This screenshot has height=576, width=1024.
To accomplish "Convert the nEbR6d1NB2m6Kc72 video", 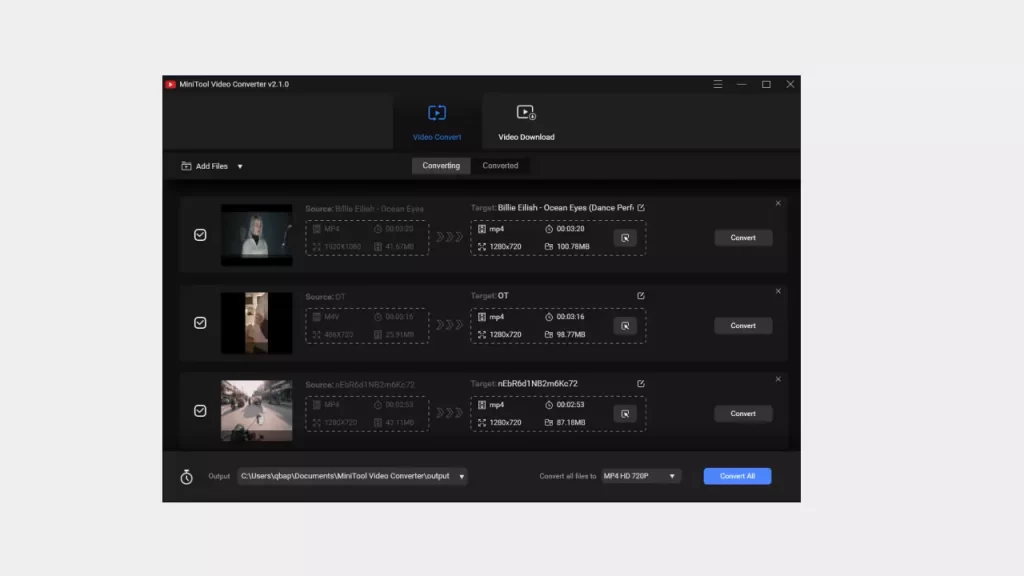I will click(743, 414).
